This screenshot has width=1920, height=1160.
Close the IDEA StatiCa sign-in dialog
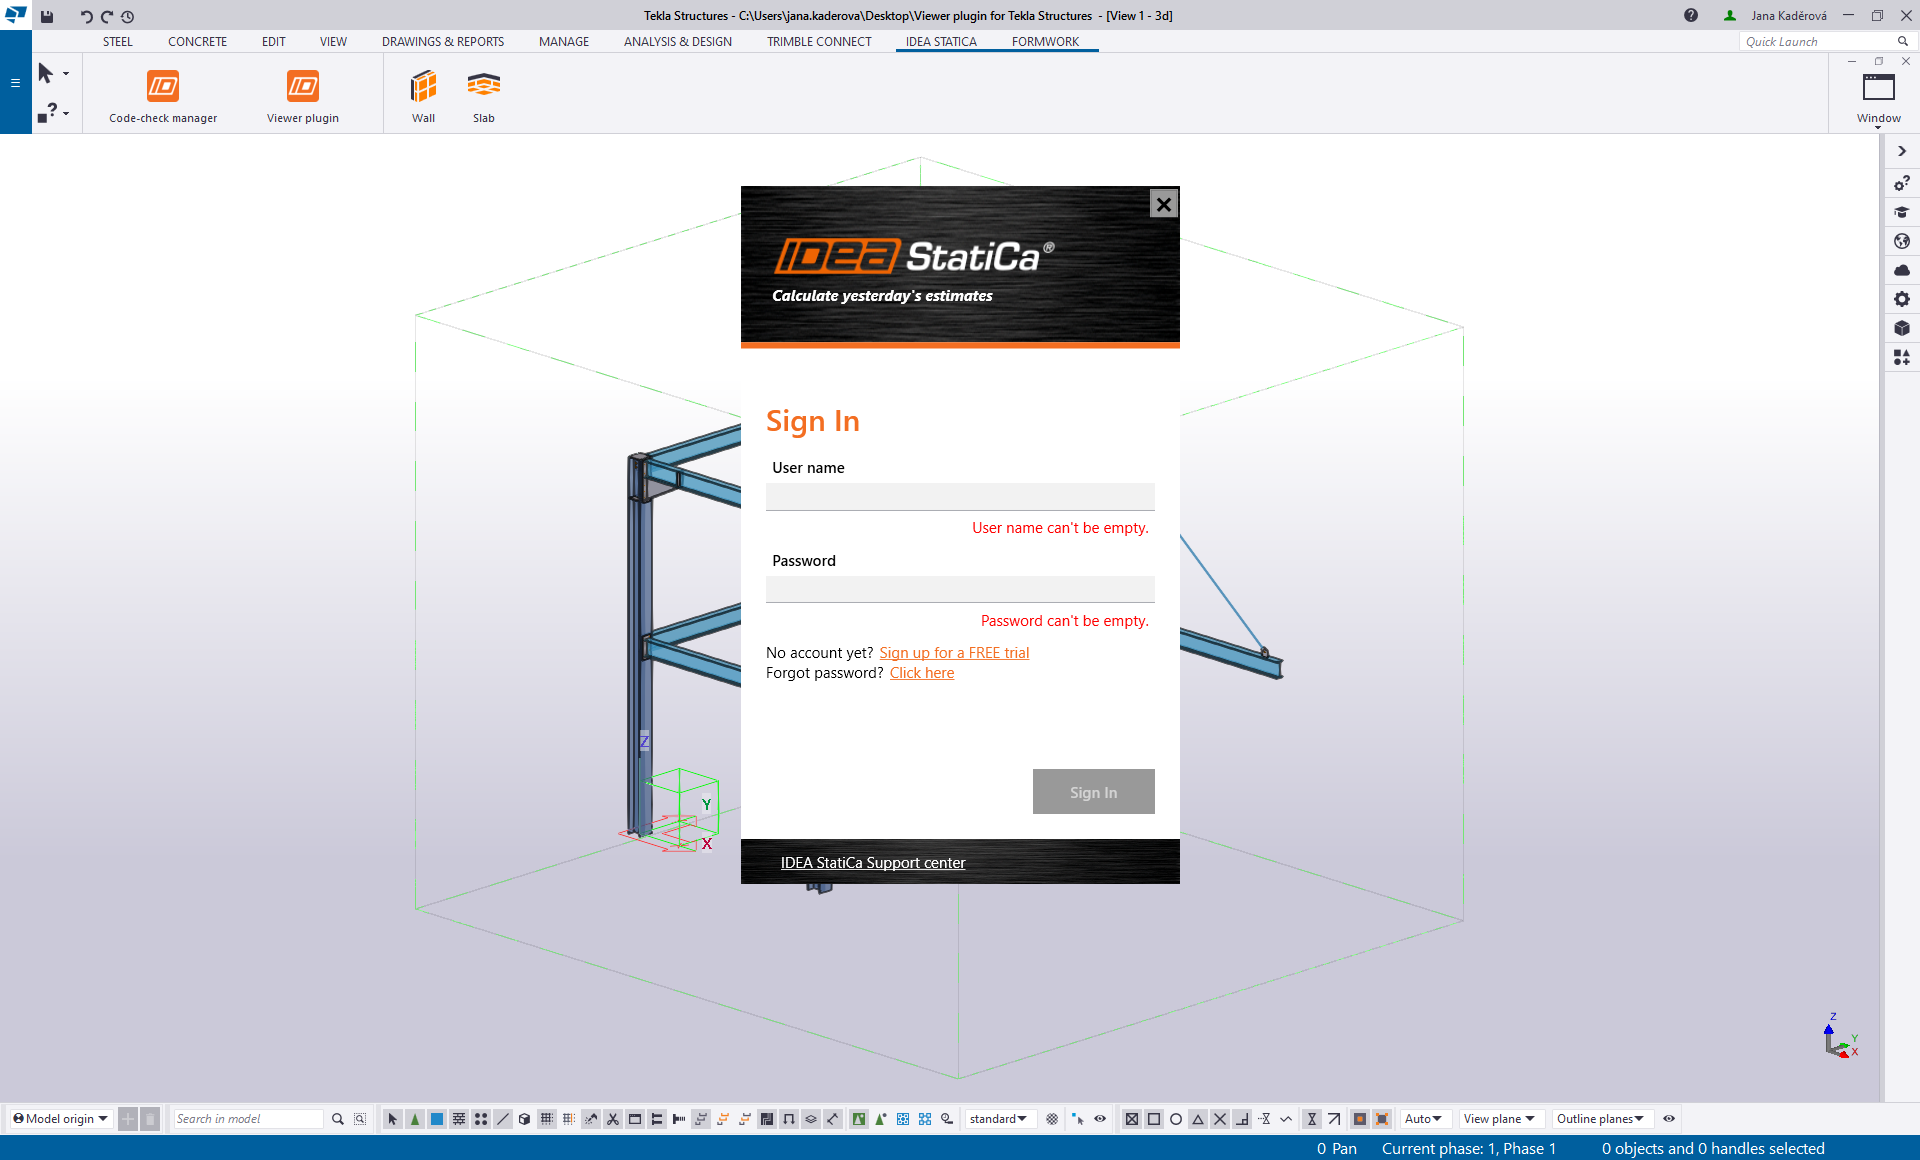(x=1163, y=204)
